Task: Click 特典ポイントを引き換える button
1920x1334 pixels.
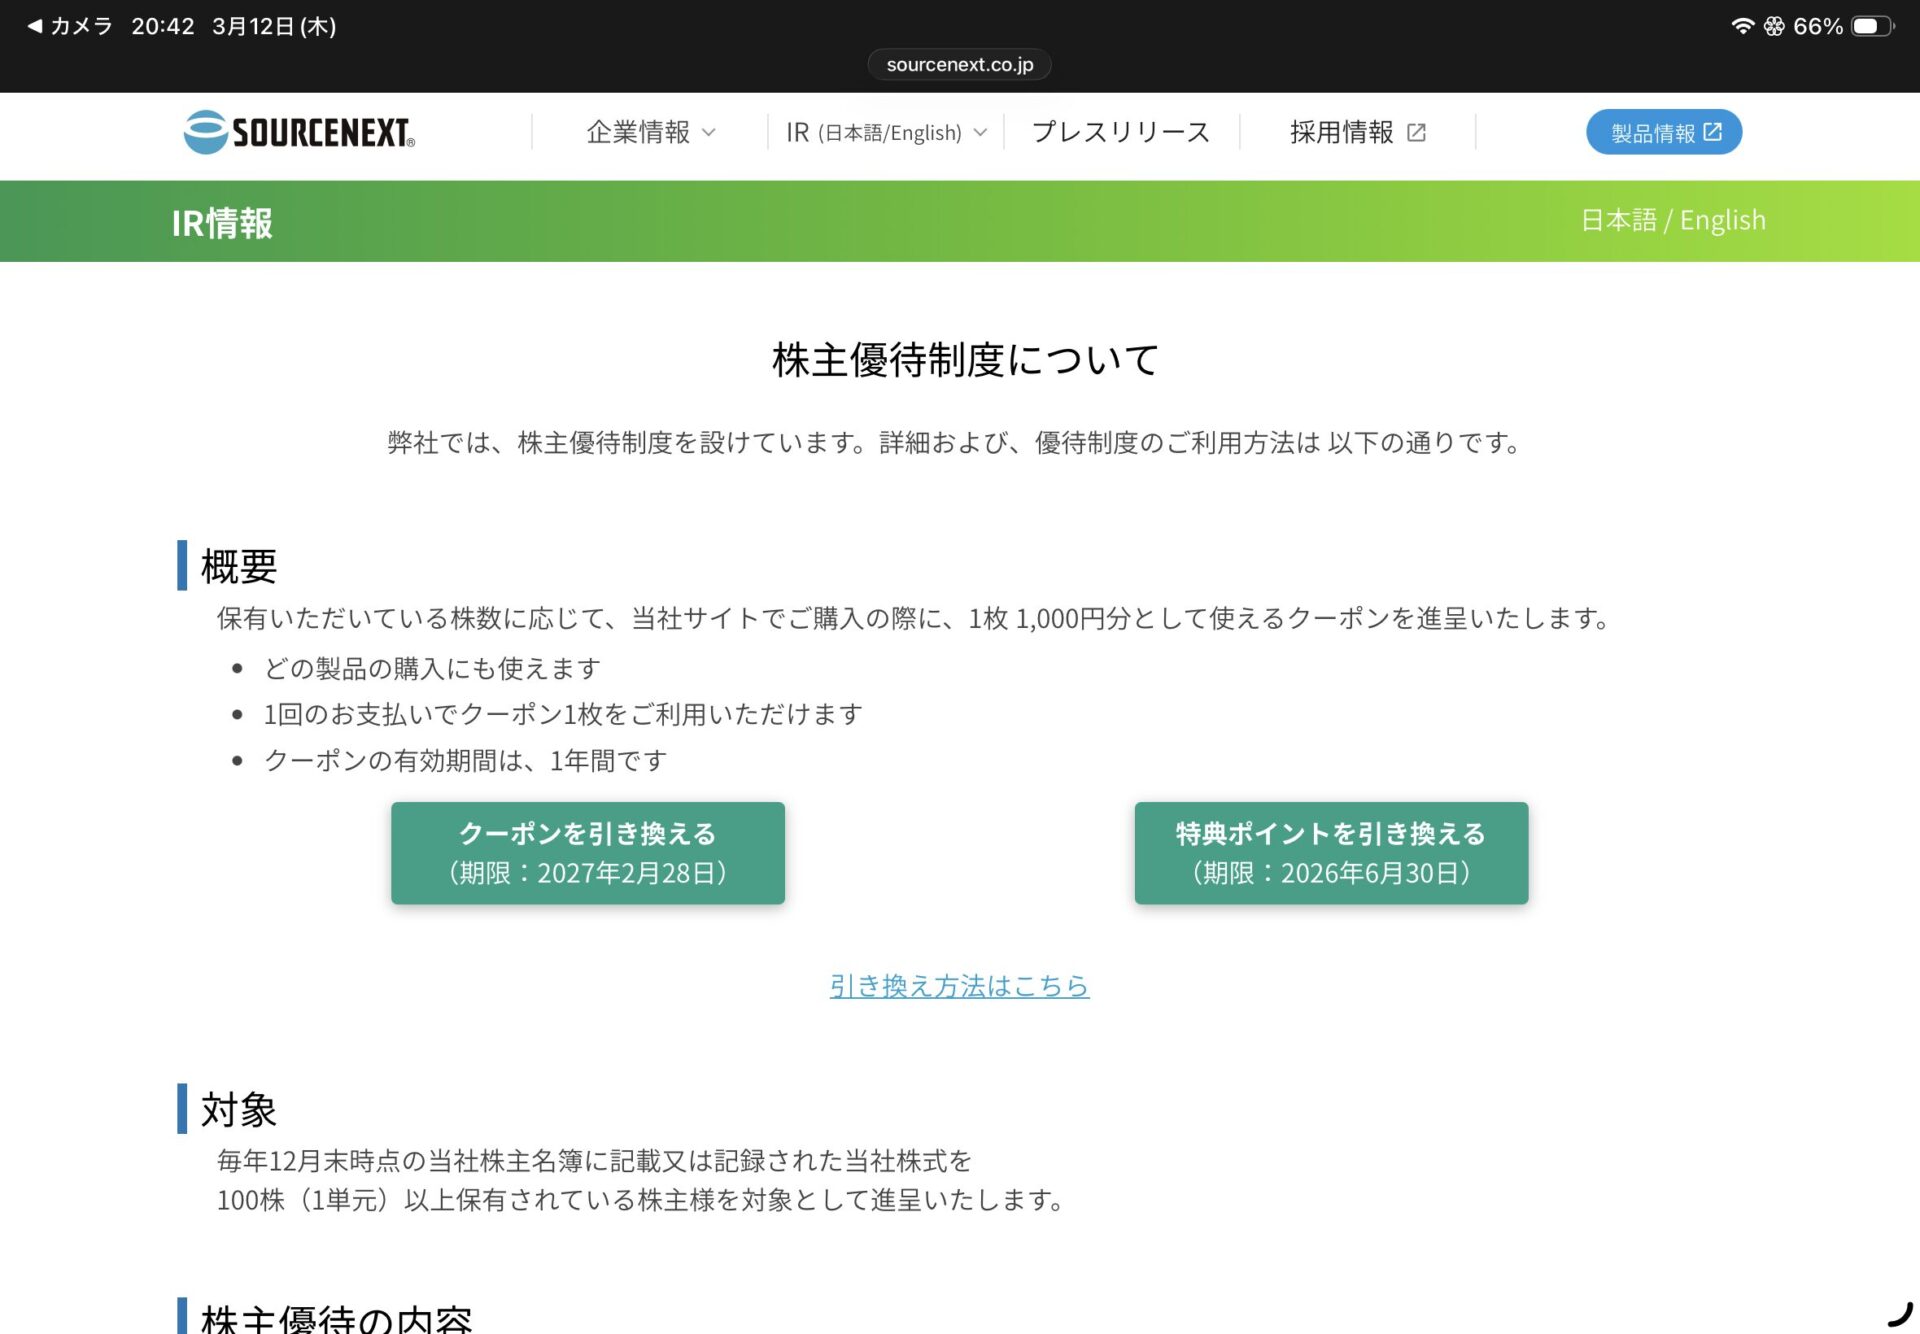Action: [x=1331, y=853]
